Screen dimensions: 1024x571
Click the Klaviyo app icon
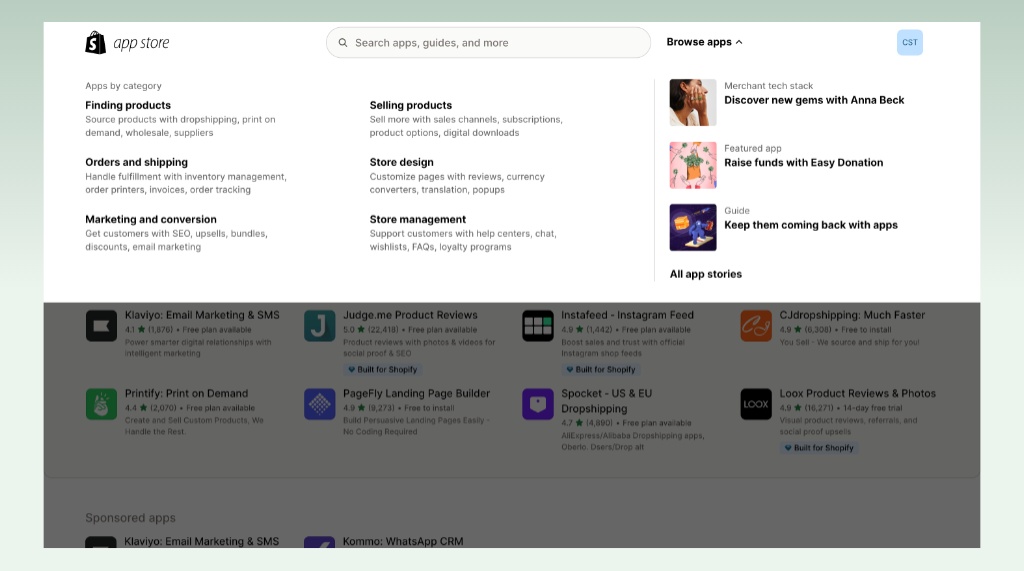tap(101, 326)
